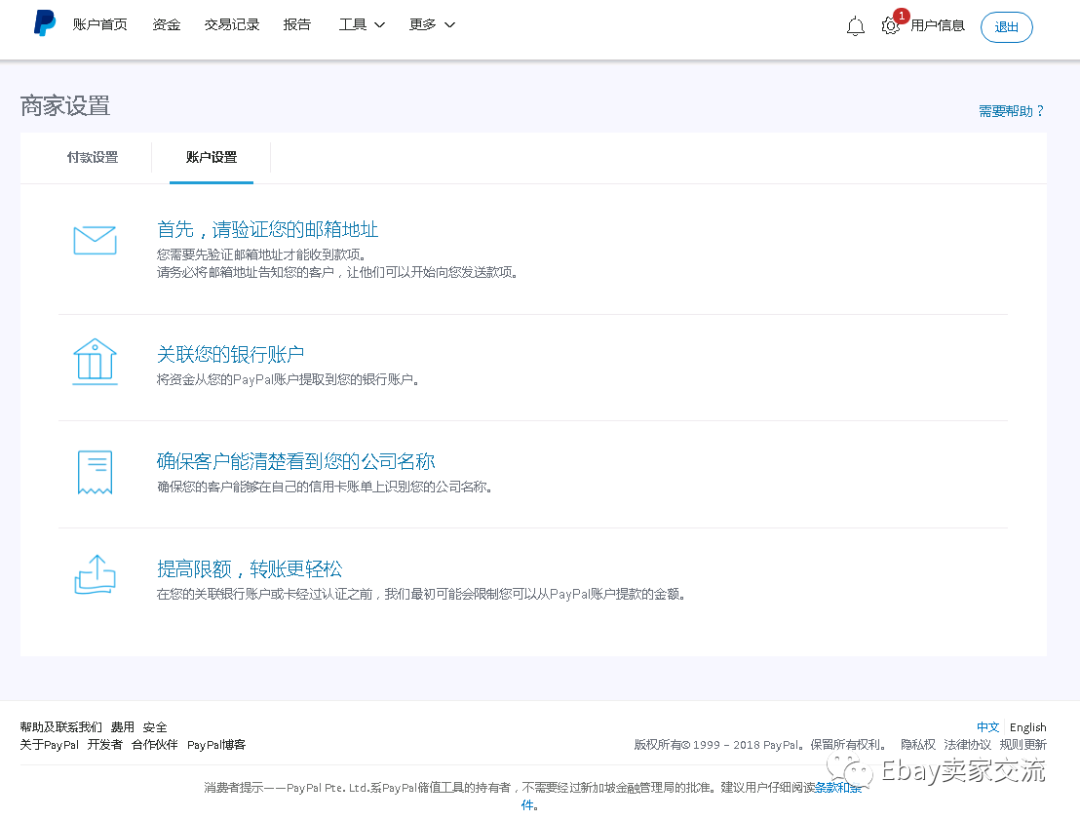Select 中文 language option
The width and height of the screenshot is (1080, 820).
(988, 727)
